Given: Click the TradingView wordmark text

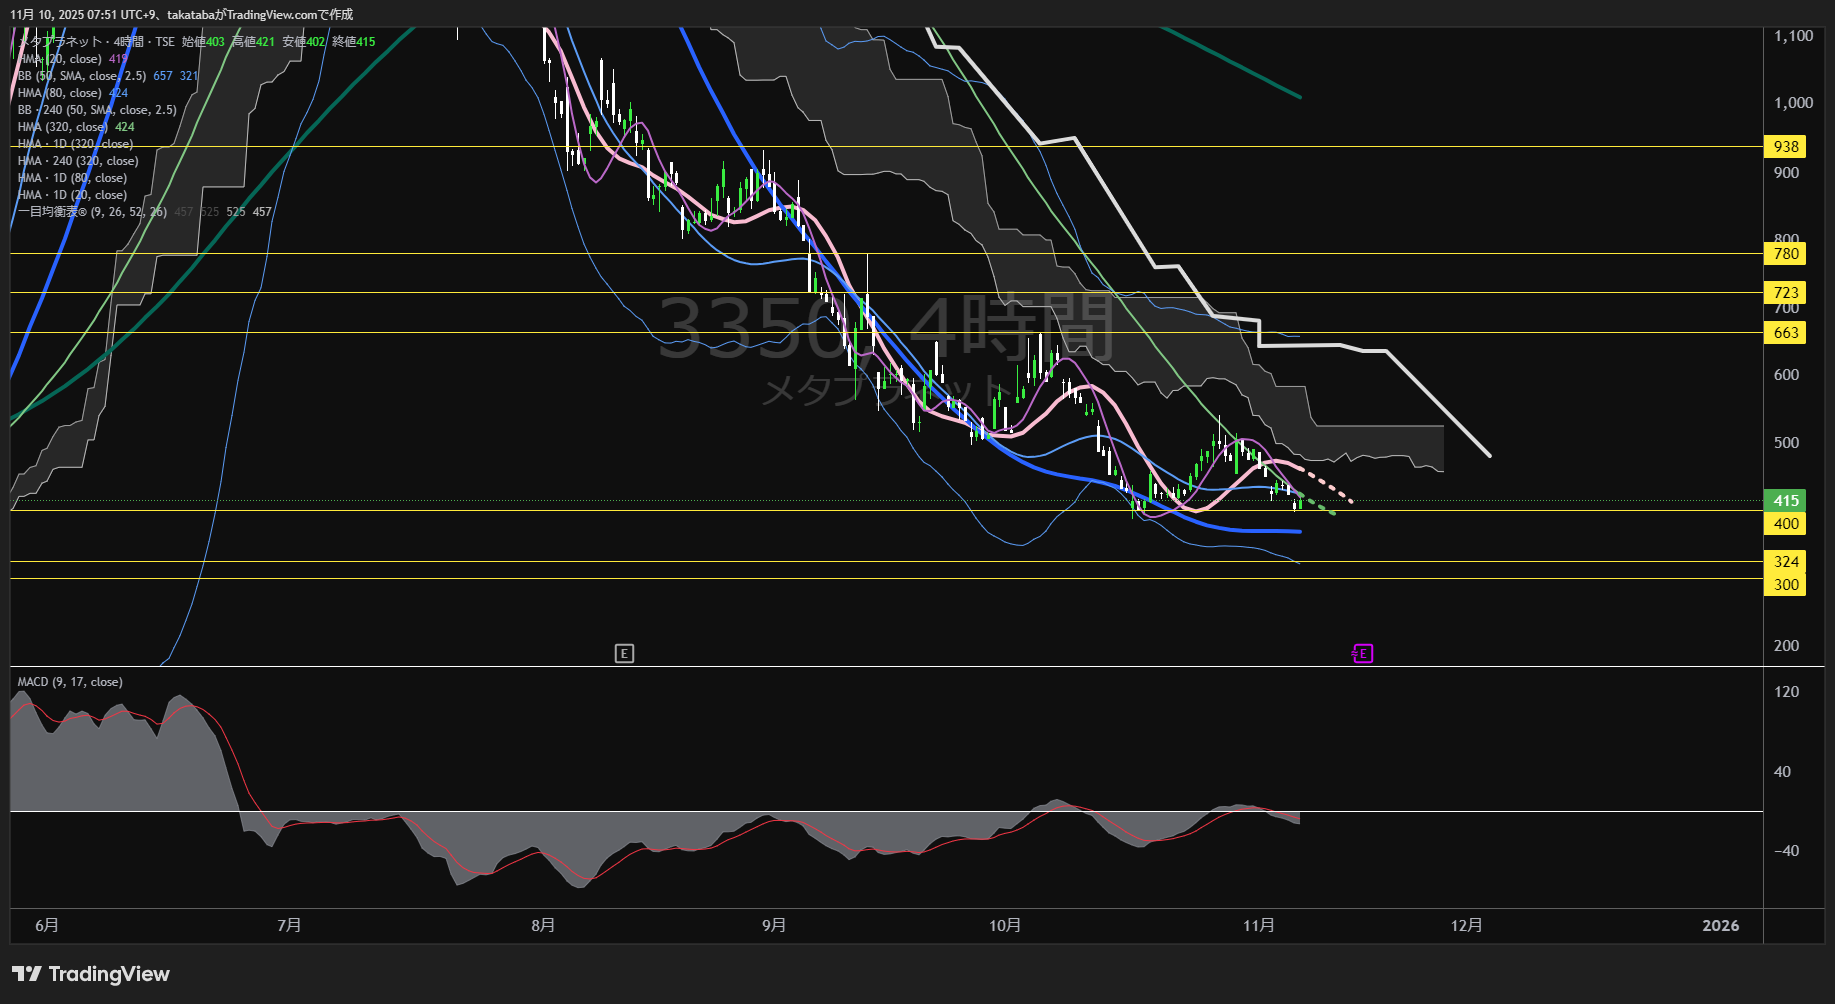Looking at the screenshot, I should 109,974.
